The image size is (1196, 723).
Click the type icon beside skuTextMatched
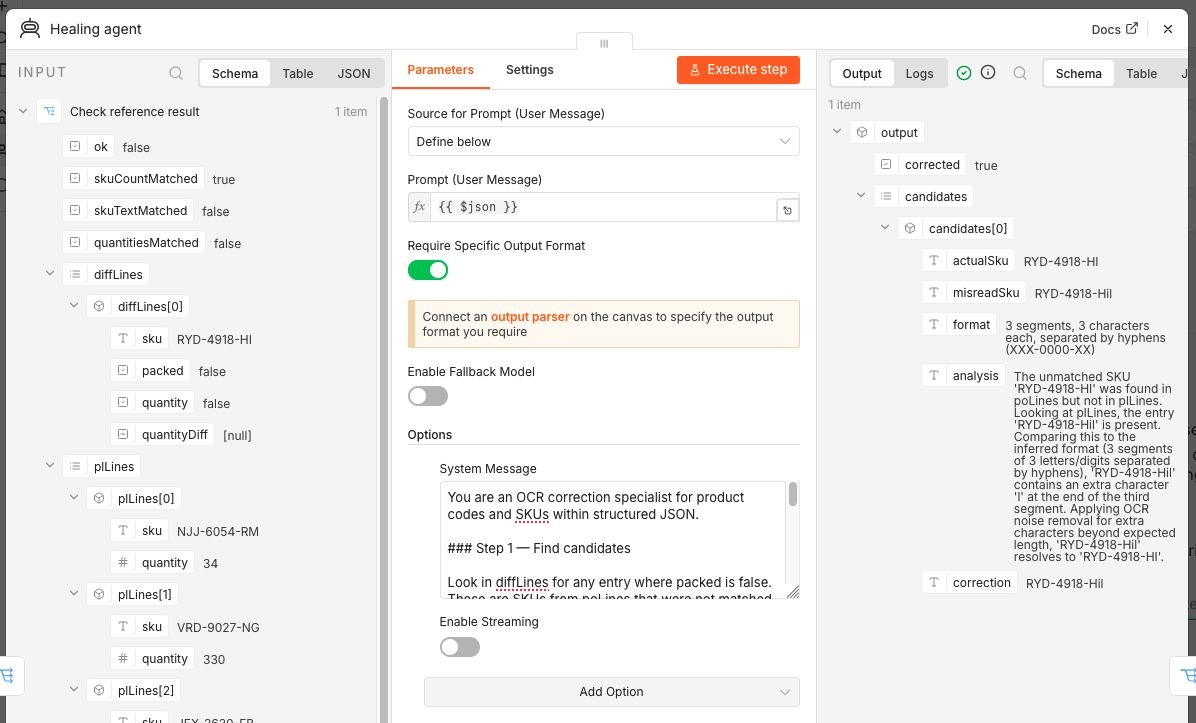click(75, 210)
